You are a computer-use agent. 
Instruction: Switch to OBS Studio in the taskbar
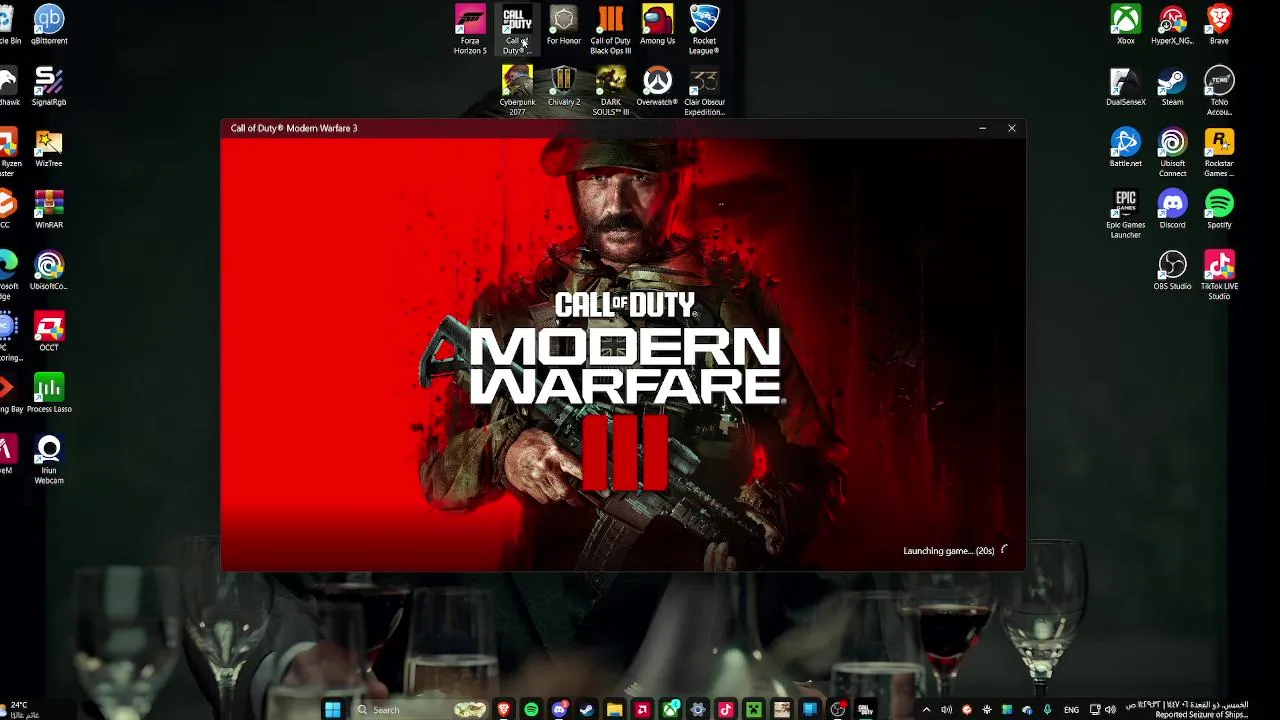[836, 709]
